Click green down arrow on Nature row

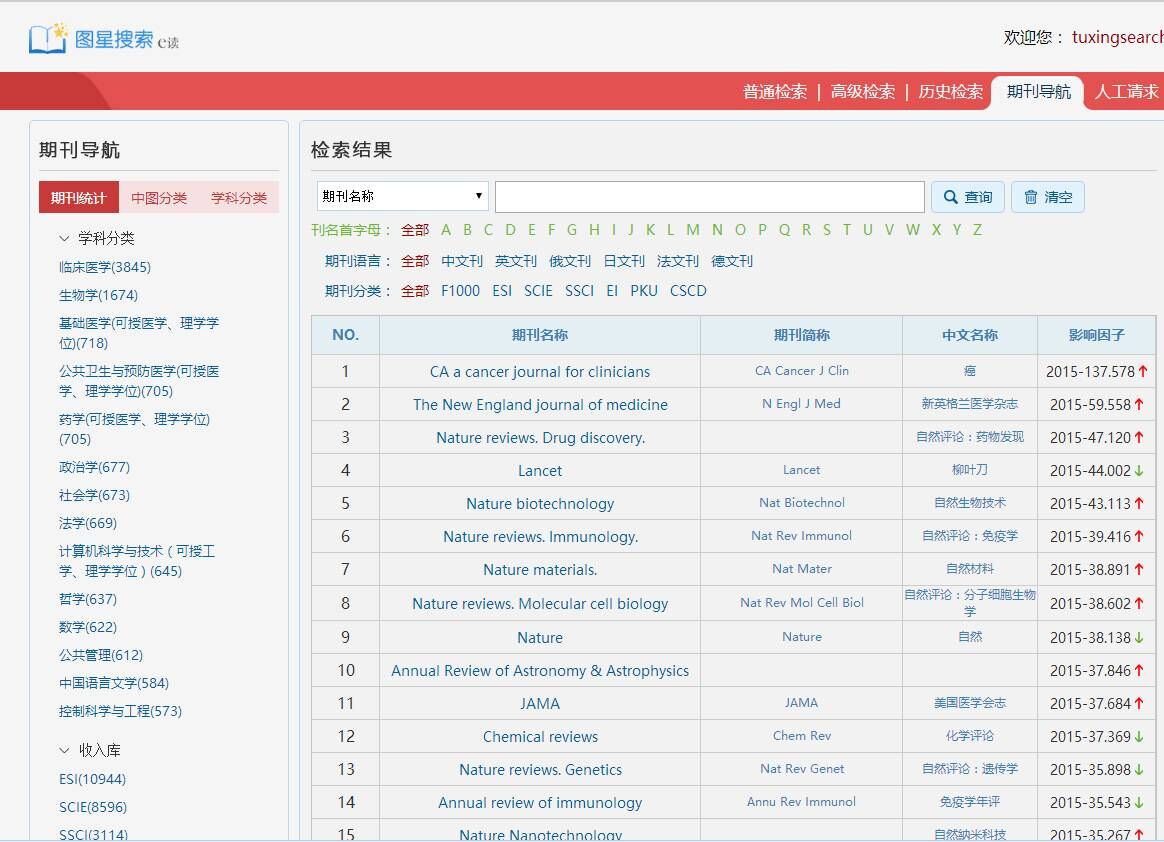coord(1139,637)
